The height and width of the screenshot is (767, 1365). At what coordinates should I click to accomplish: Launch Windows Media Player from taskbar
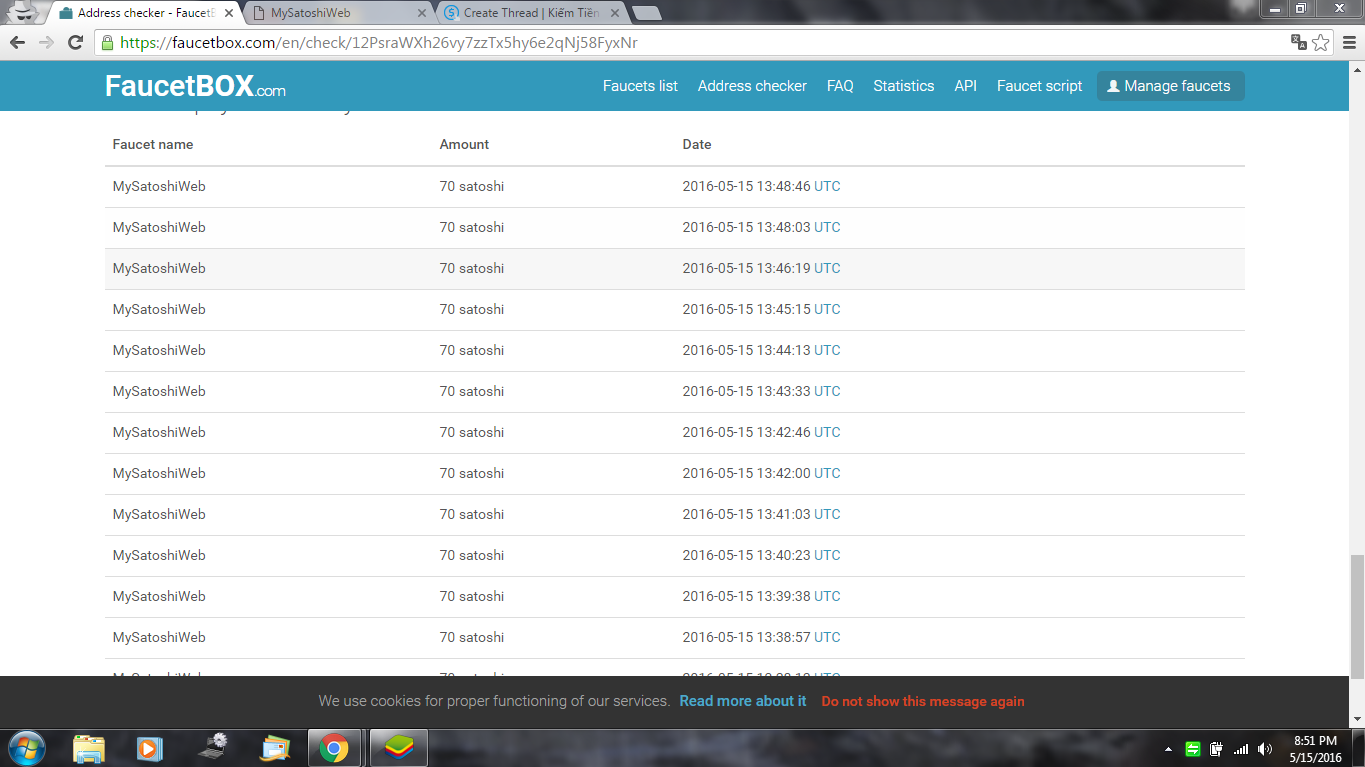coord(149,748)
